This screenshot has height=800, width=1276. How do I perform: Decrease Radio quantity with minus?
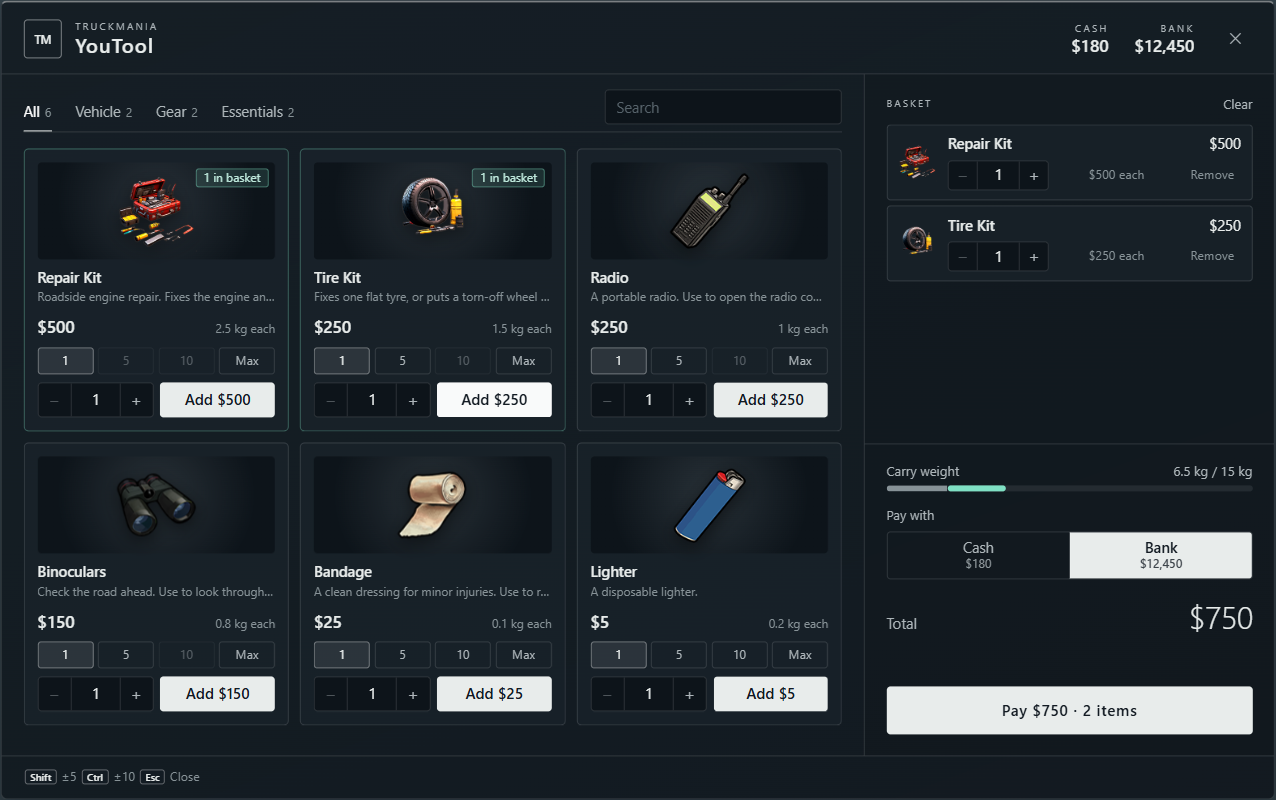point(607,400)
